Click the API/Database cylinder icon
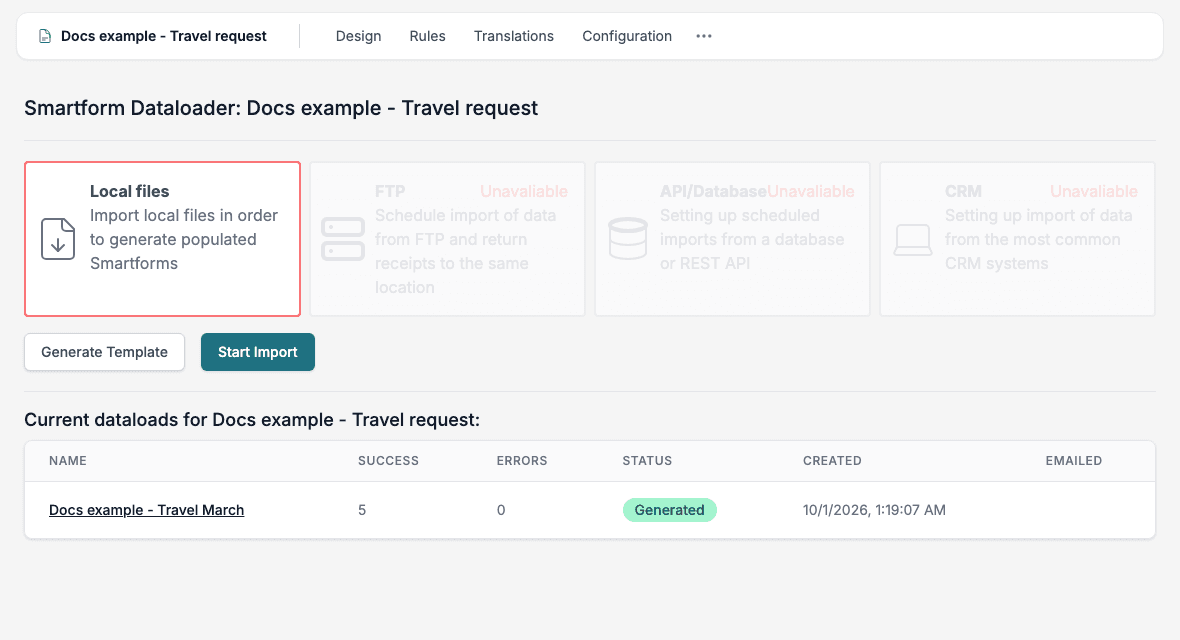 [628, 239]
